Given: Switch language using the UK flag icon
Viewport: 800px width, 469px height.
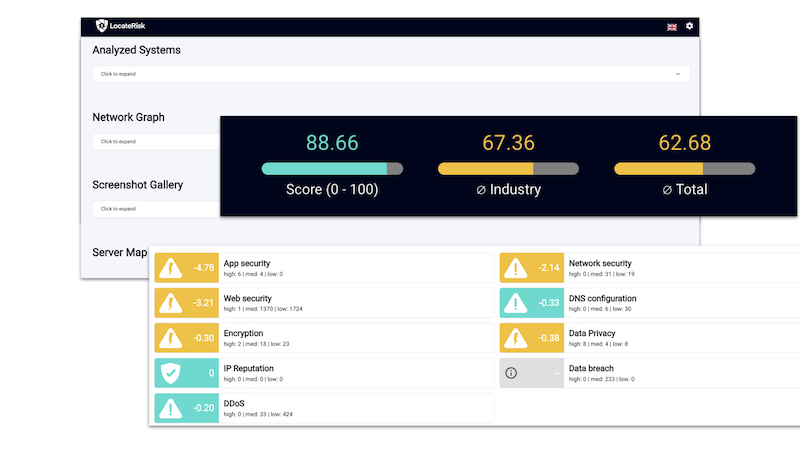Looking at the screenshot, I should 672,26.
